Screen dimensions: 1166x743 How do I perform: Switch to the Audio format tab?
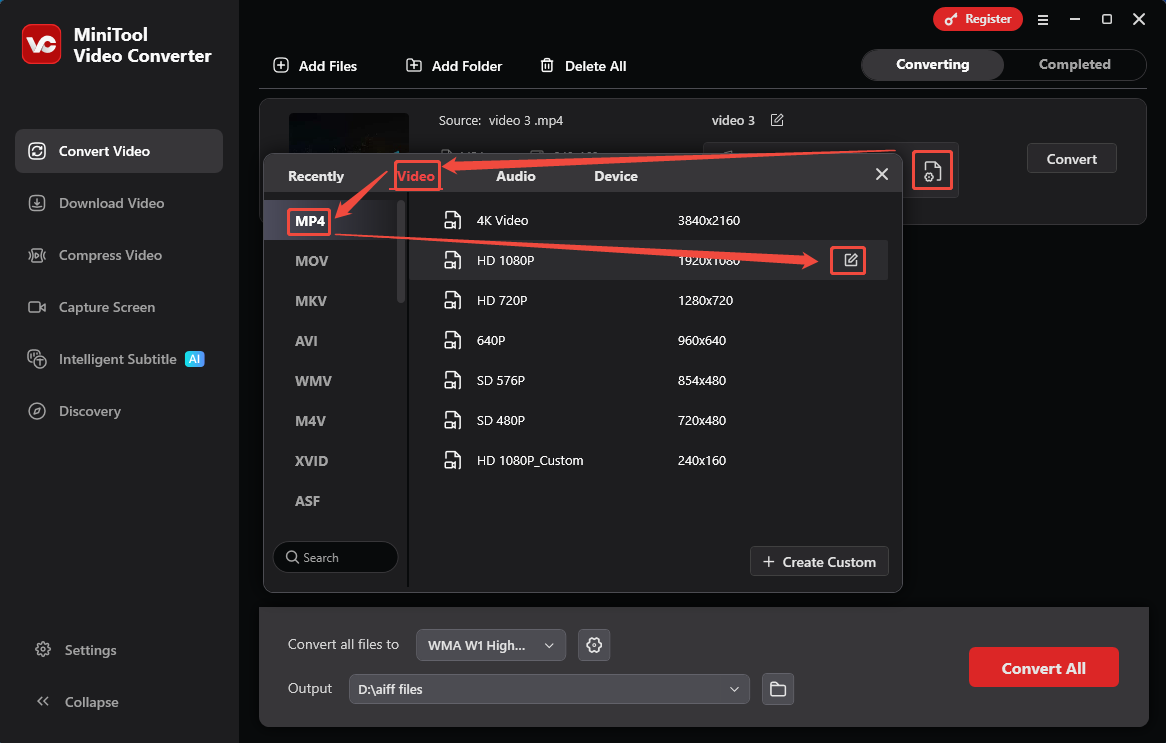[516, 175]
